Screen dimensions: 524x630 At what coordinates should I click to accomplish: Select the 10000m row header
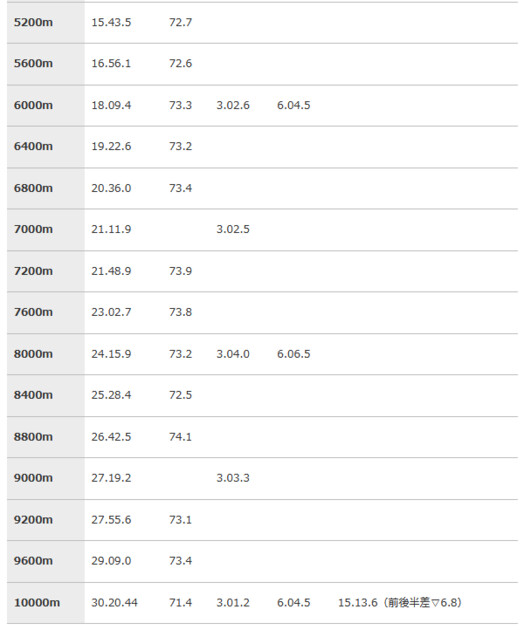[45, 603]
